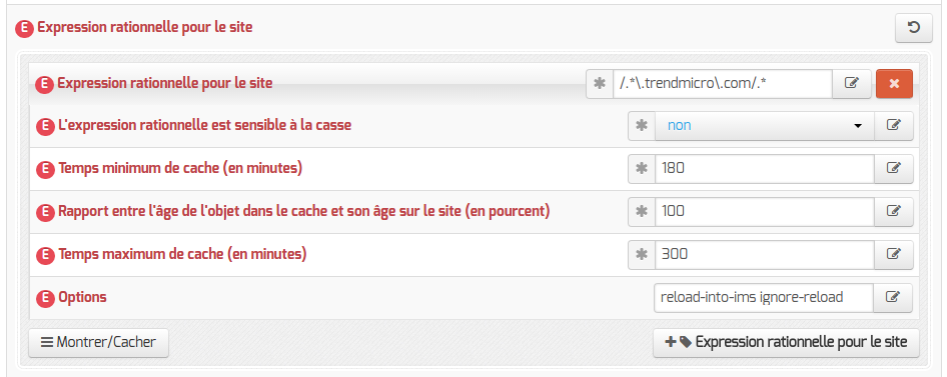Toggle visibility with Montrer/Cacher button
947x377 pixels.
click(x=98, y=343)
